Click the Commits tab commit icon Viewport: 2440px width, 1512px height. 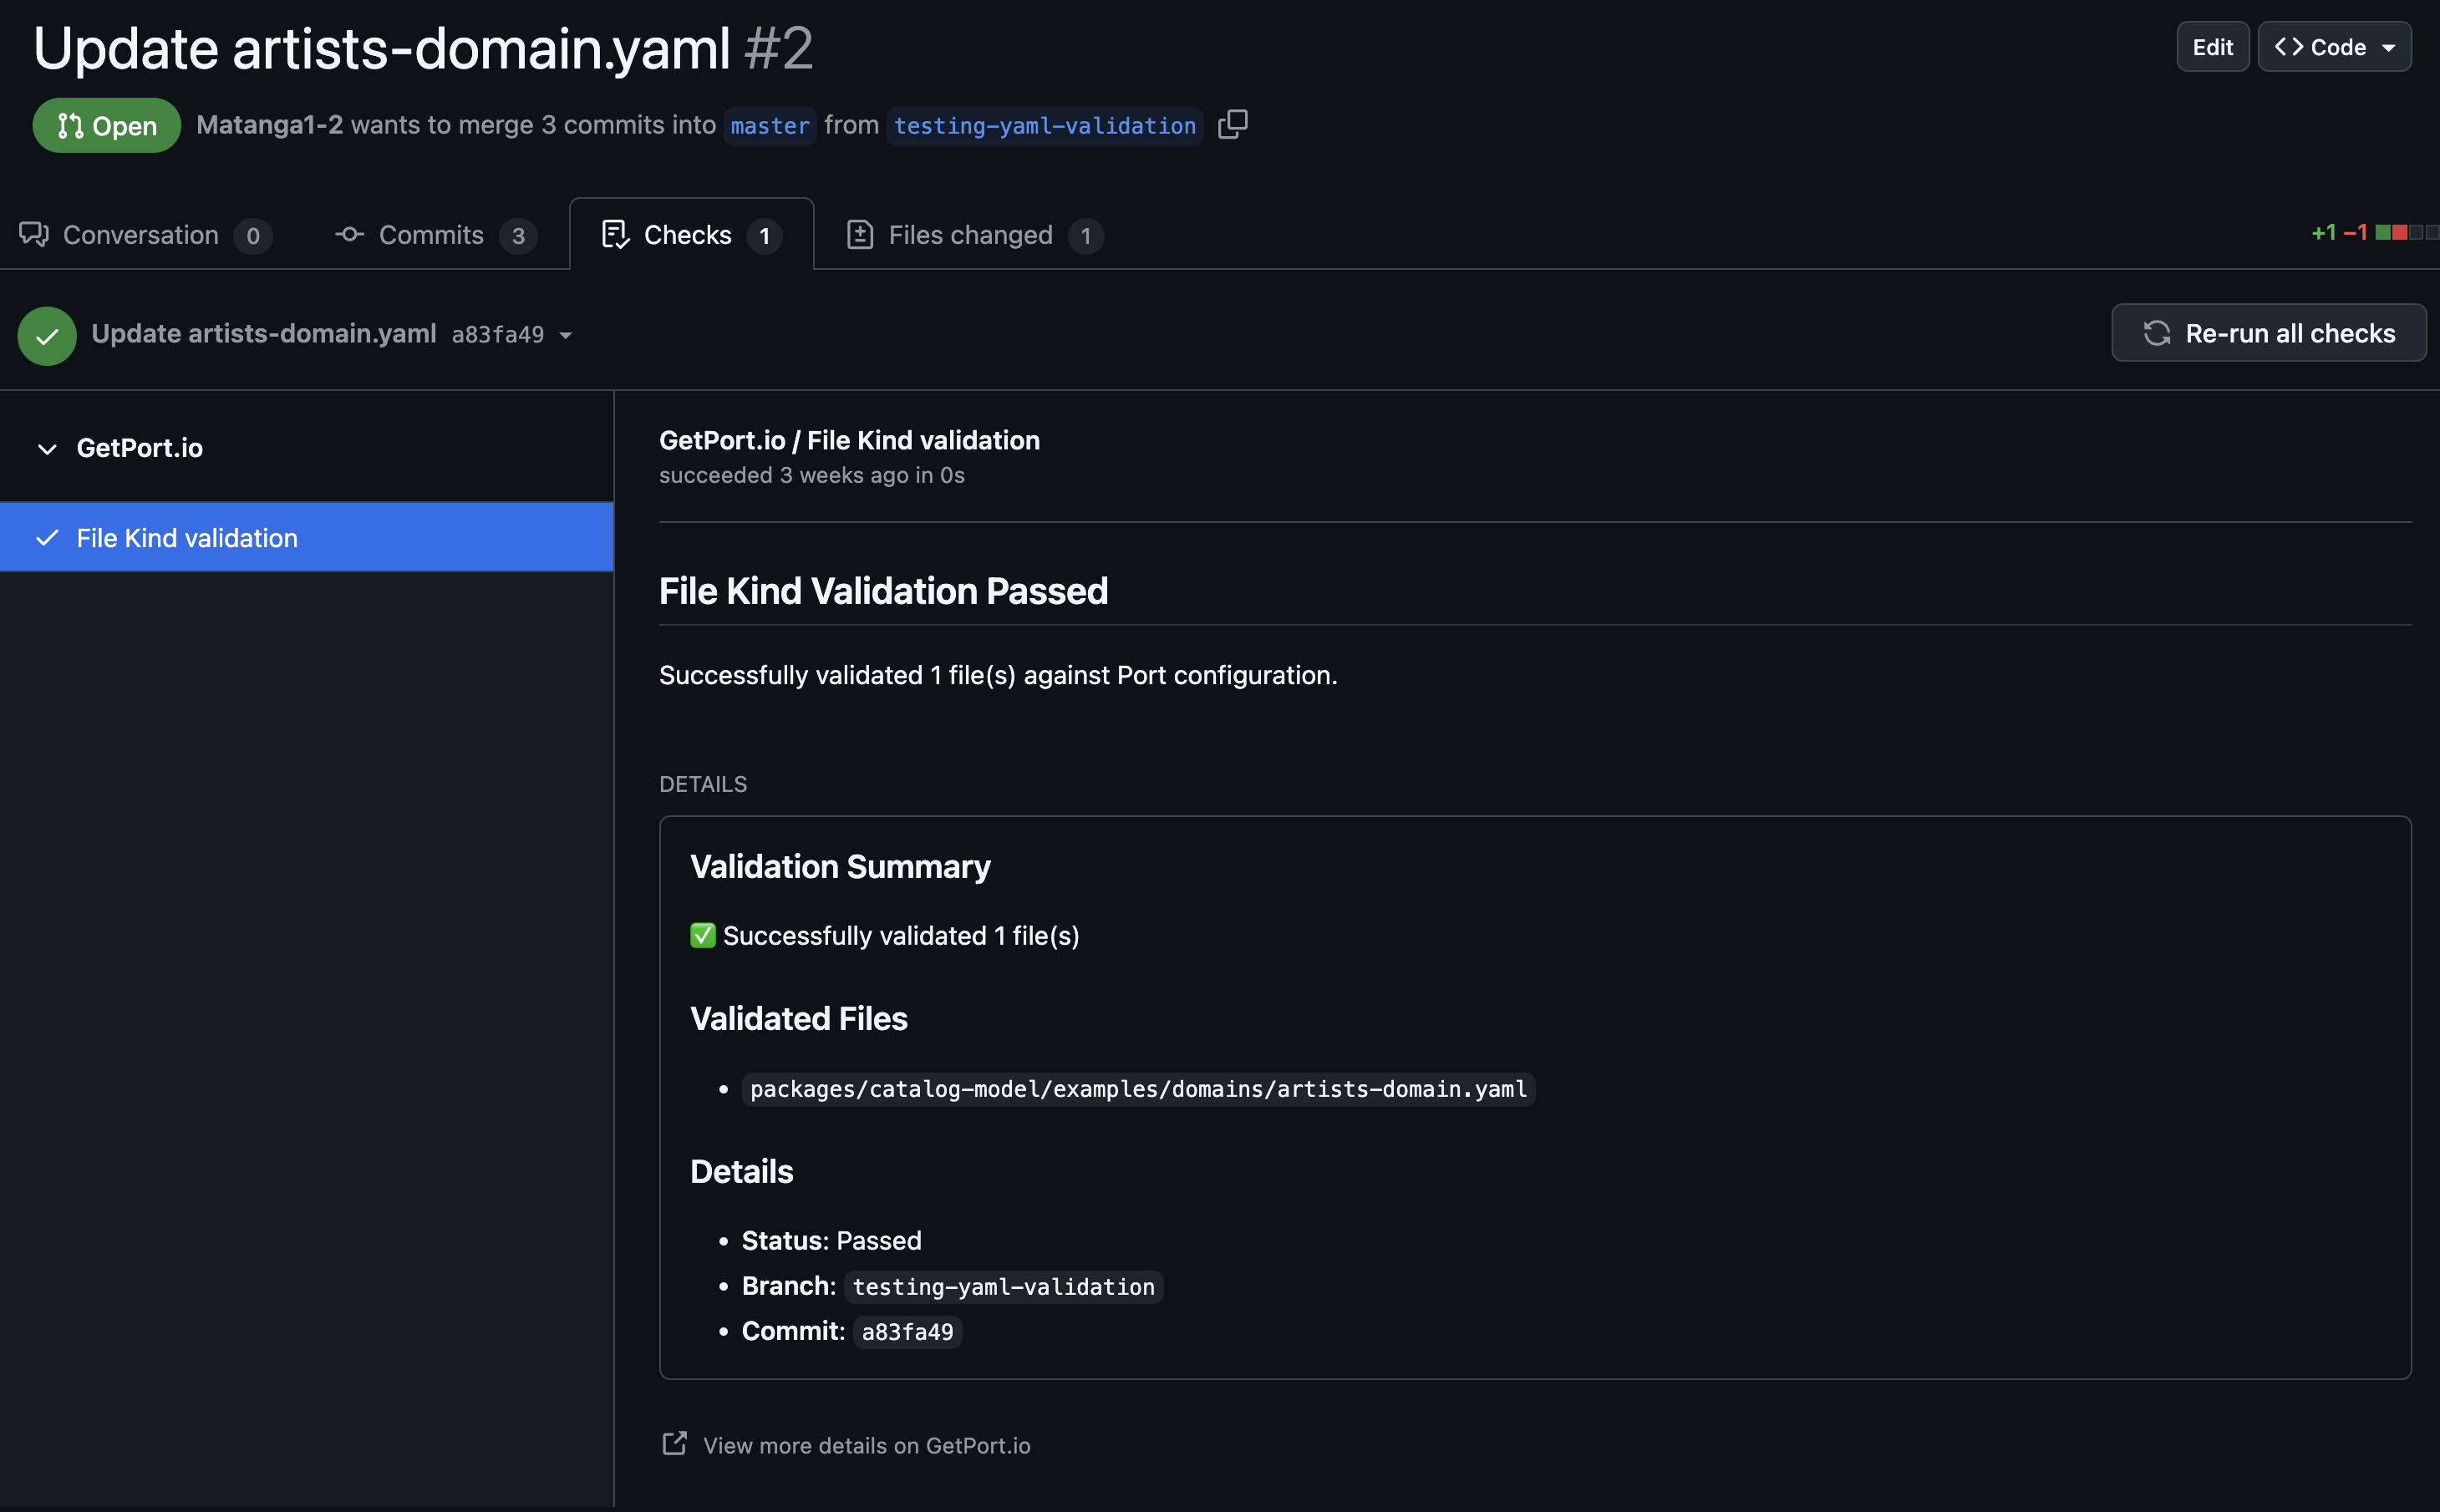tap(349, 235)
